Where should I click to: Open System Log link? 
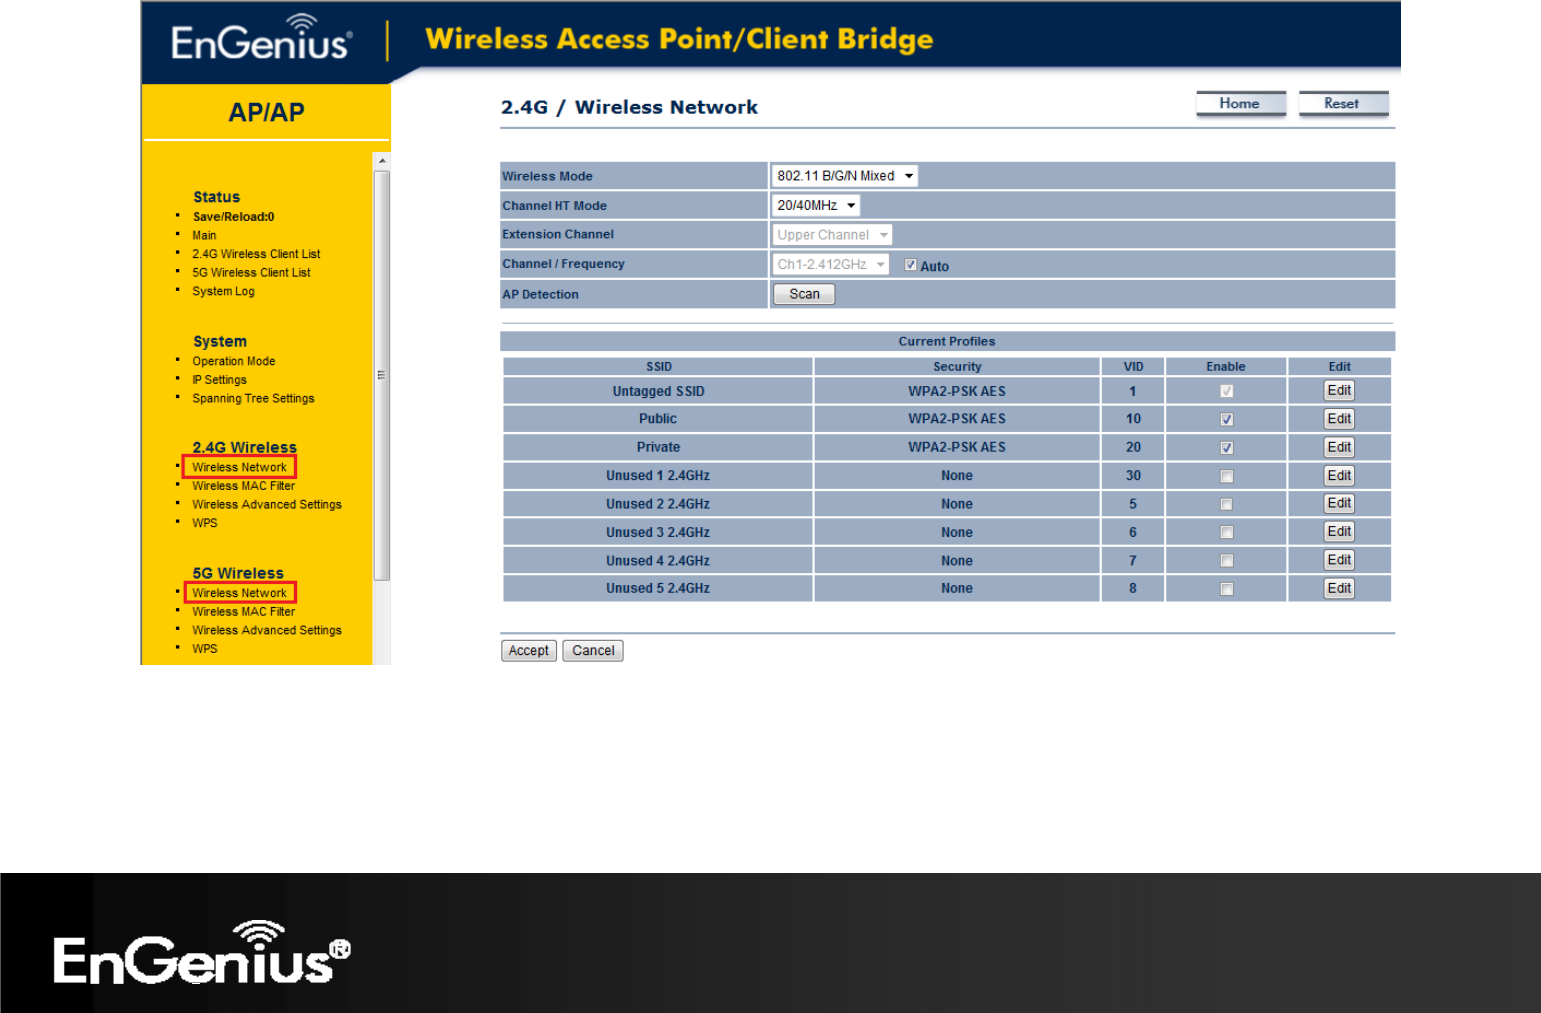tap(223, 291)
